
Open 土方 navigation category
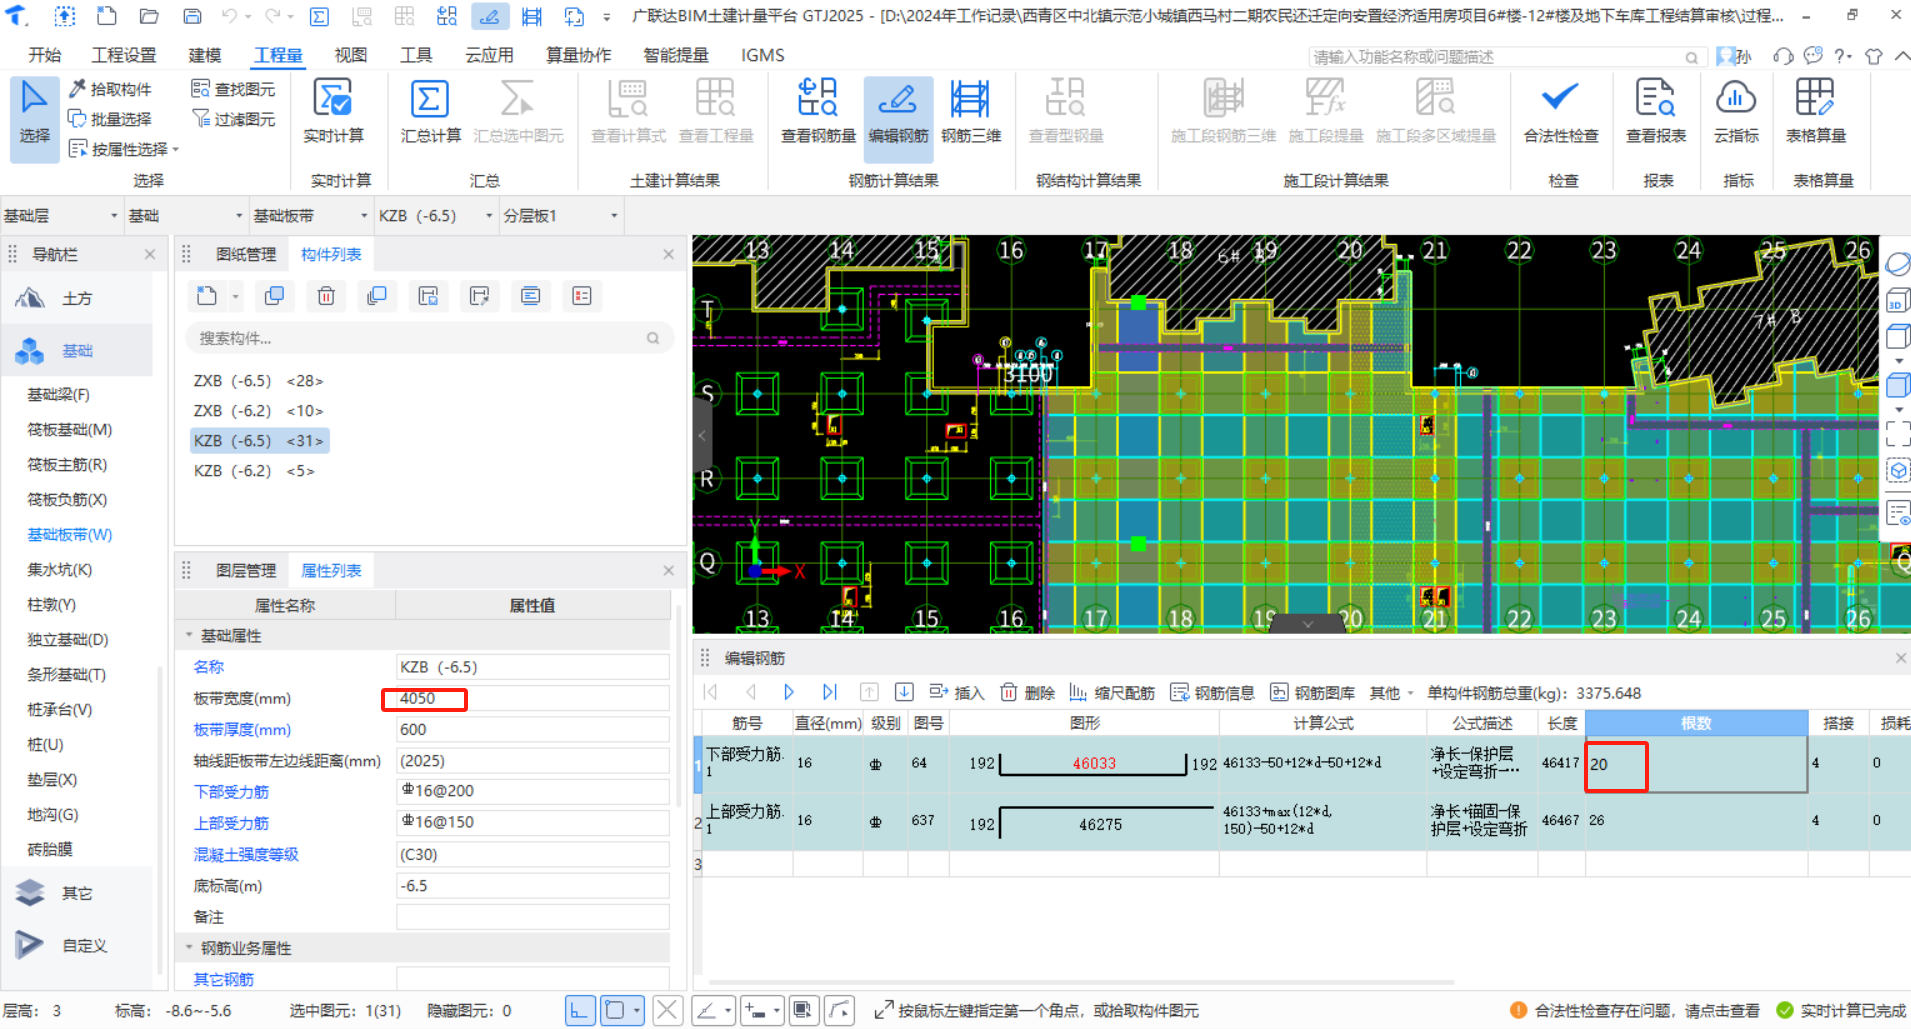(x=76, y=298)
